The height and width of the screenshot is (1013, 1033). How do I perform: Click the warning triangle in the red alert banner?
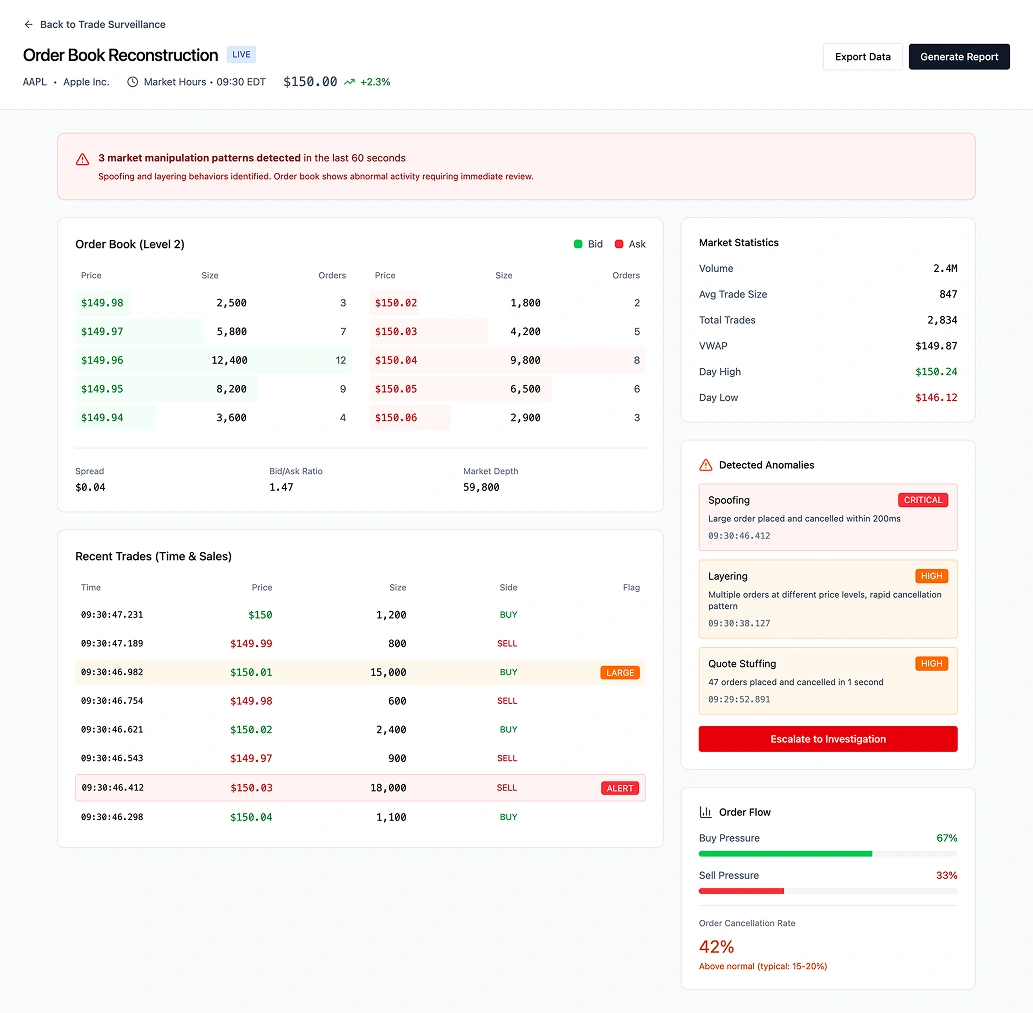[x=82, y=158]
